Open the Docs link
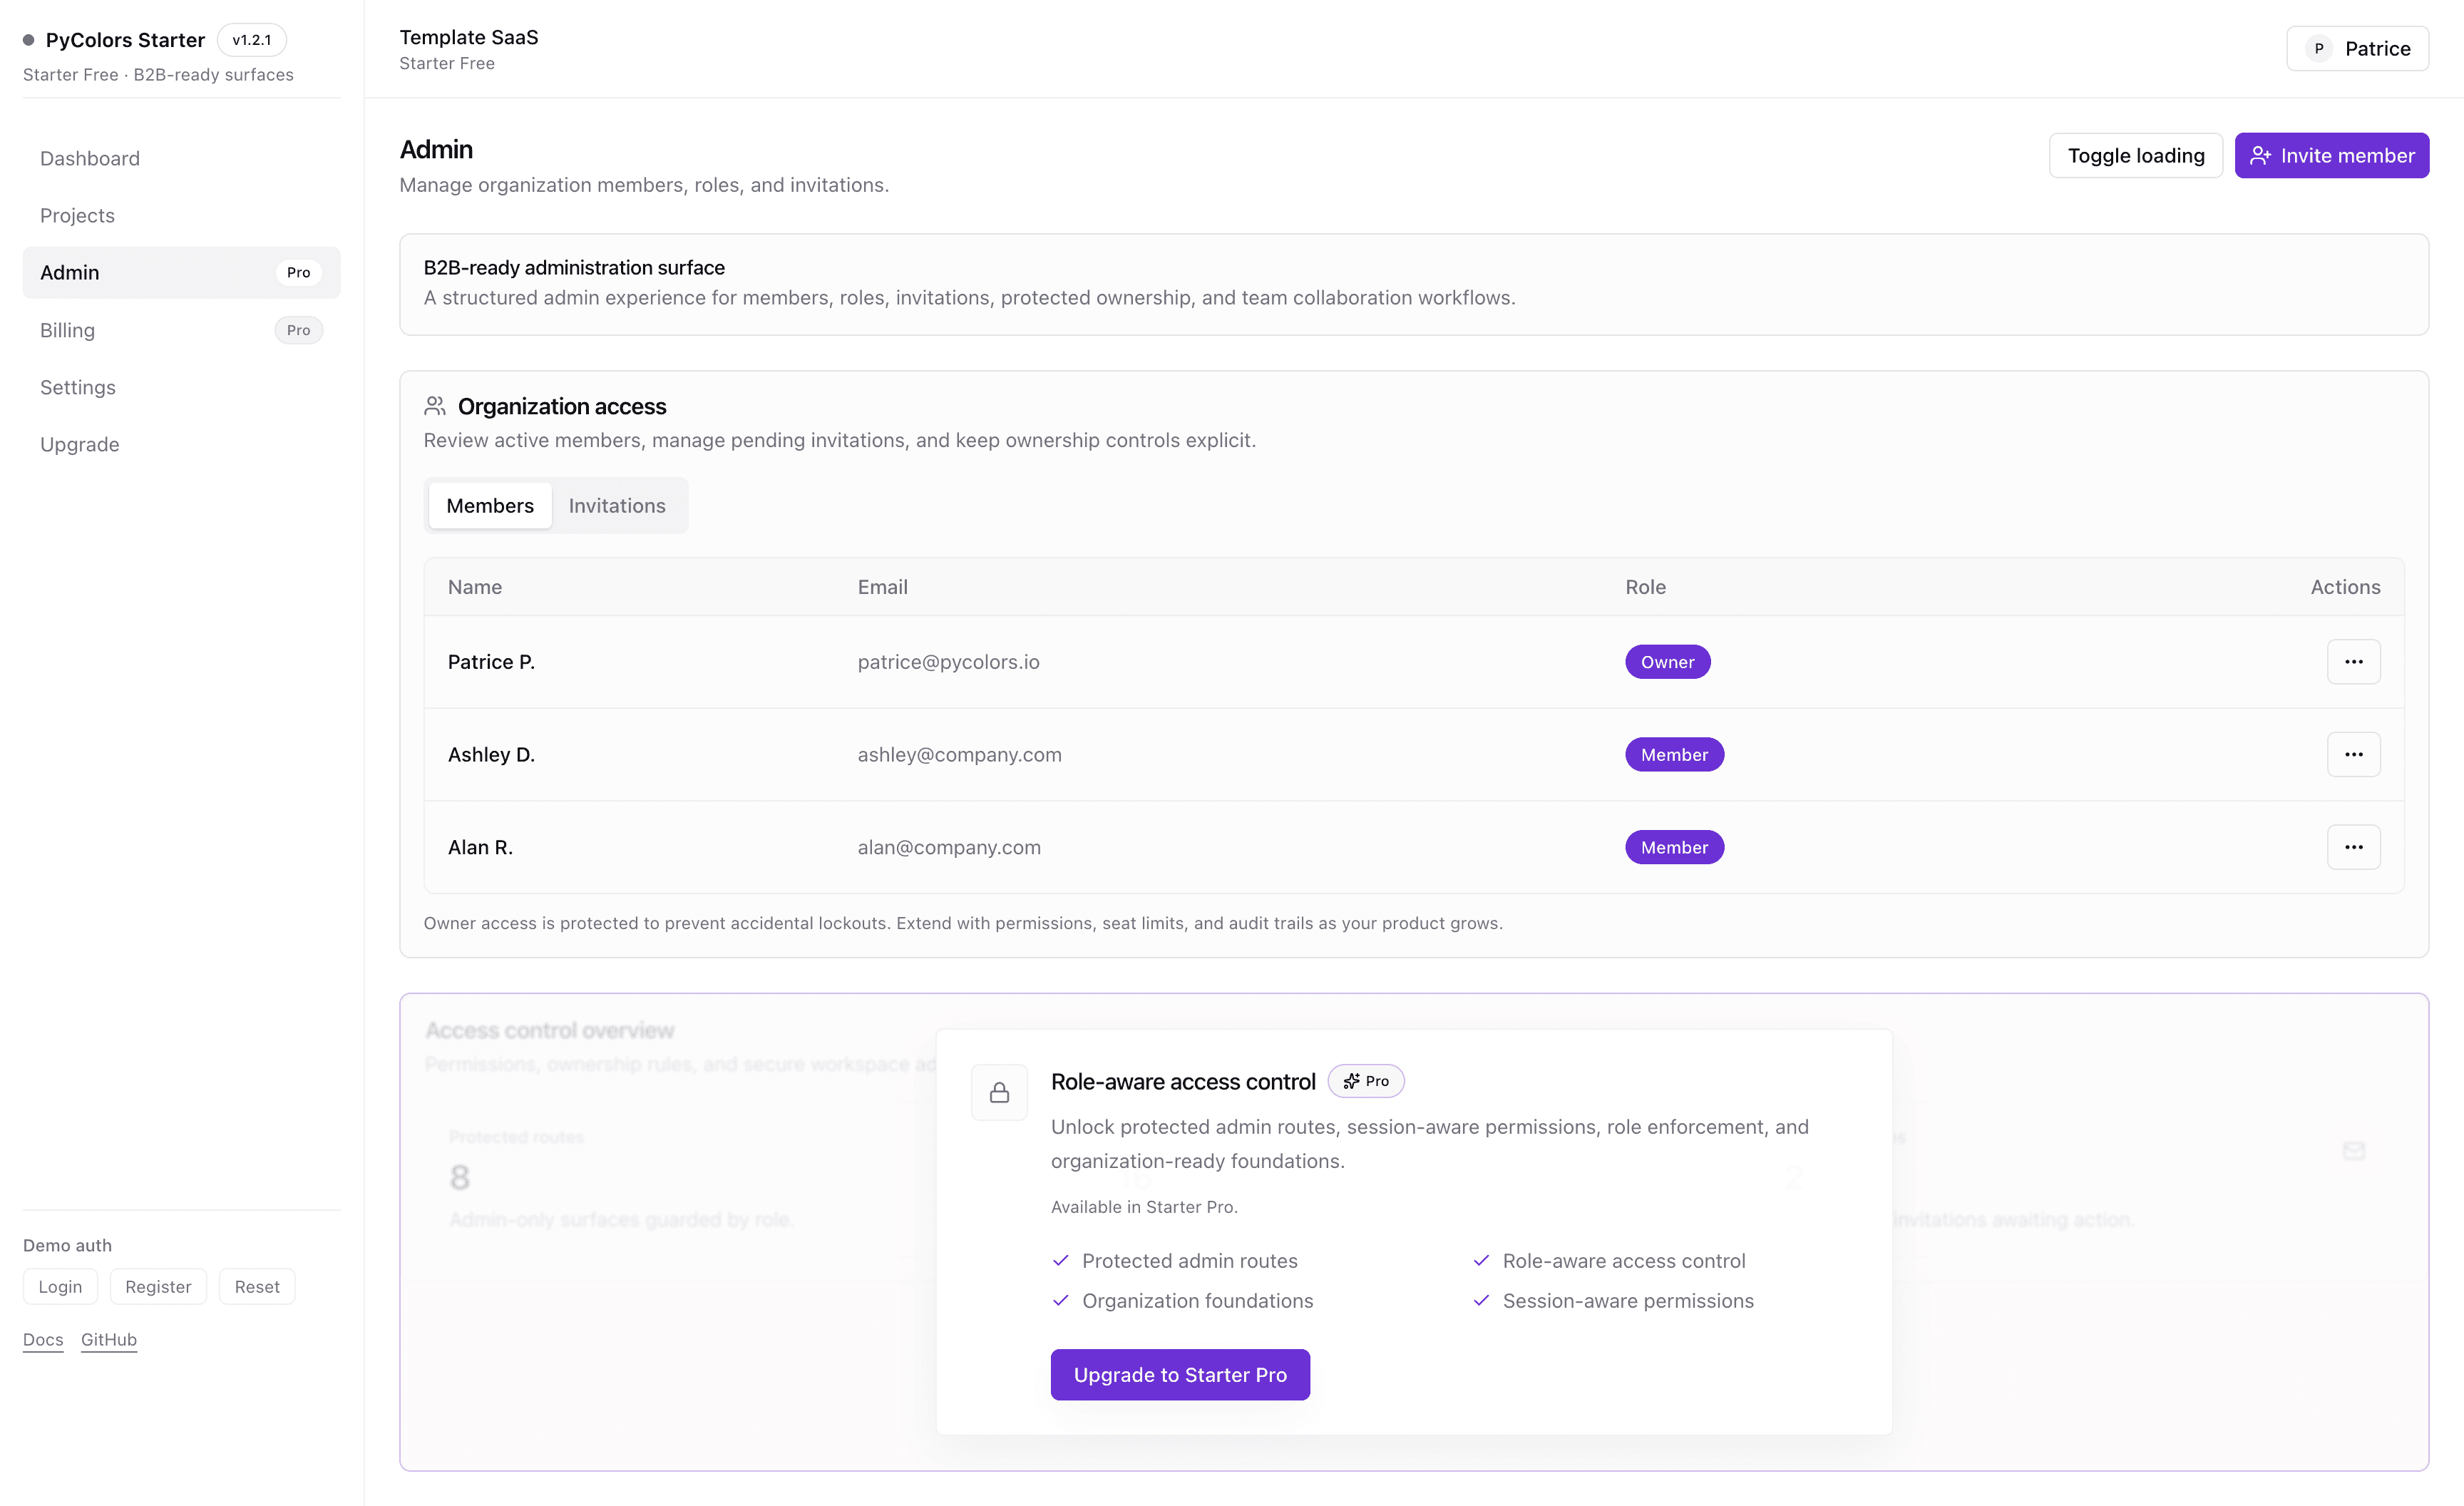 point(43,1339)
